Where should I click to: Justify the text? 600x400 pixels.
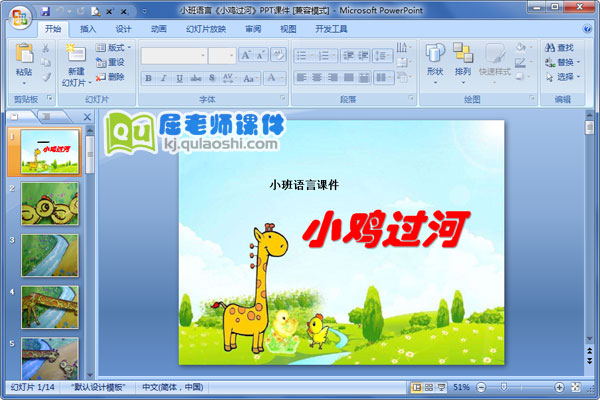(x=348, y=78)
